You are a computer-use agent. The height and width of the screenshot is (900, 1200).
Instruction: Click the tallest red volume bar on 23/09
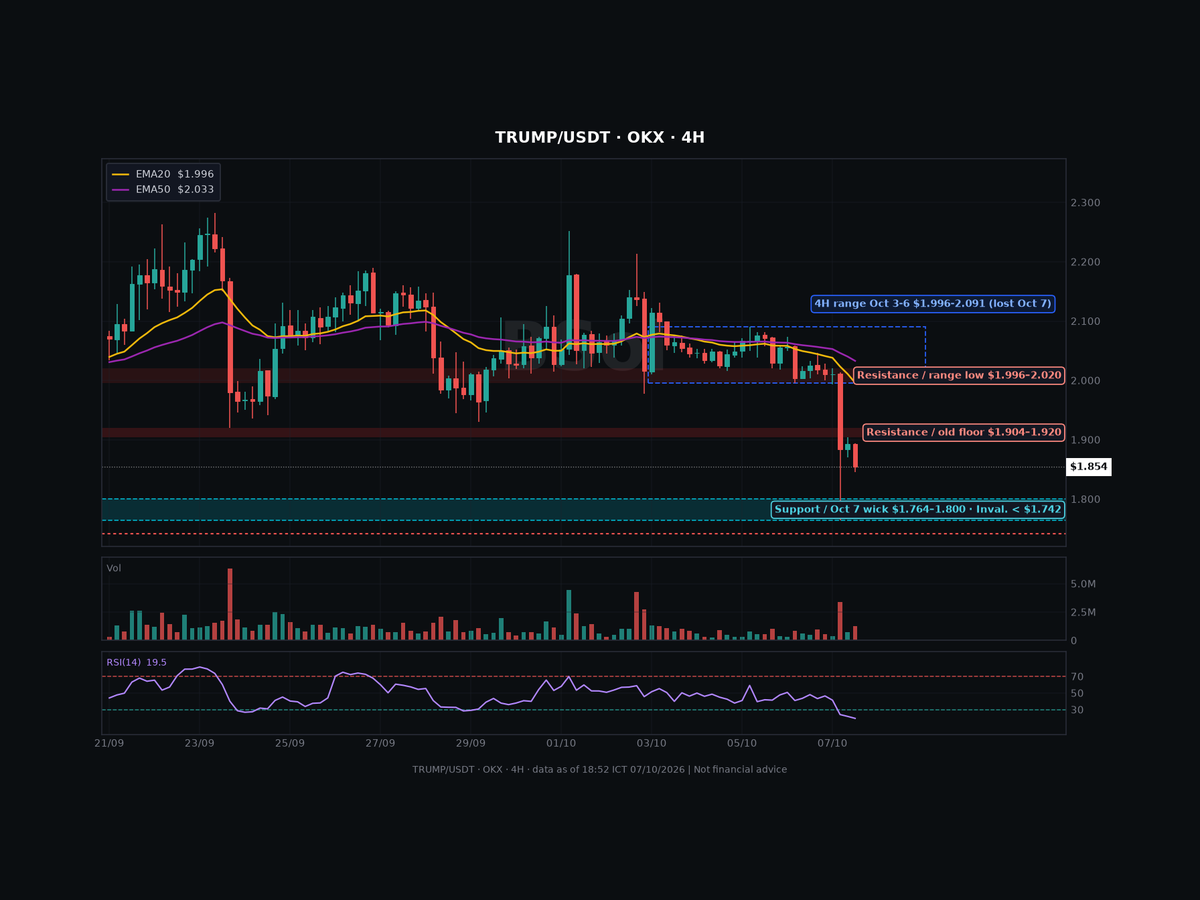230,604
